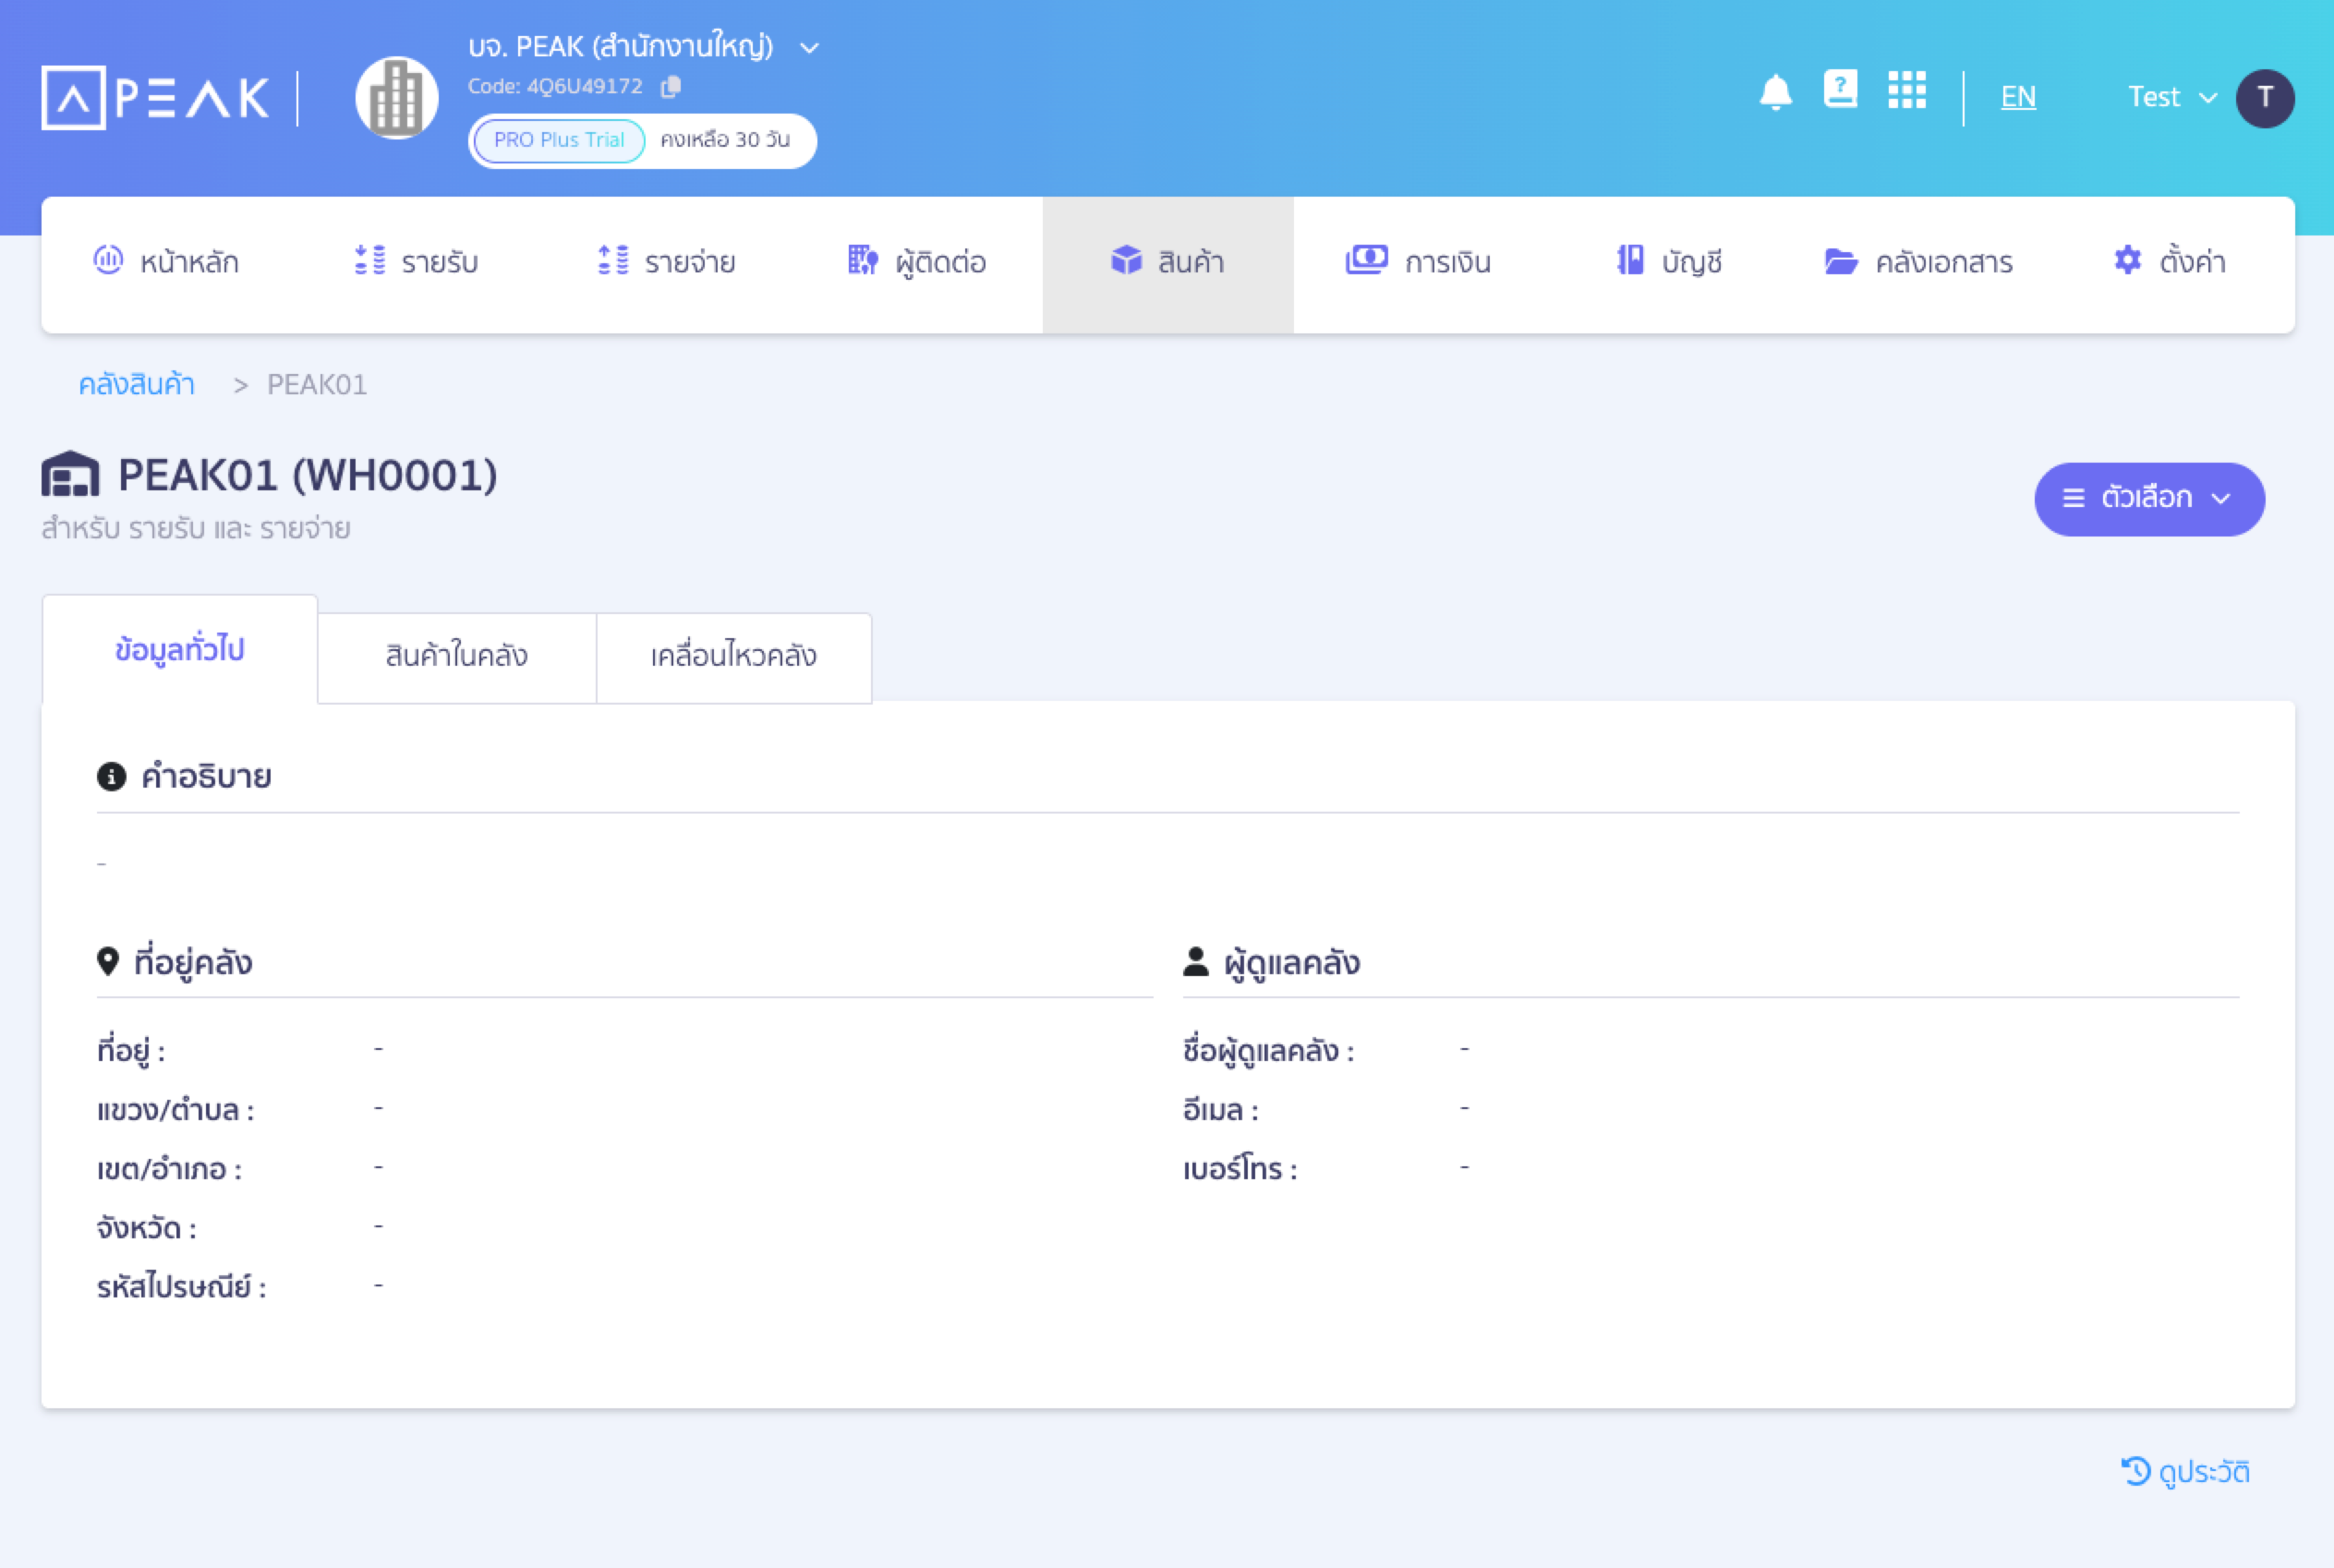The height and width of the screenshot is (1568, 2334).
Task: Switch to เคลื่อนไหวคลัง tab
Action: click(734, 657)
